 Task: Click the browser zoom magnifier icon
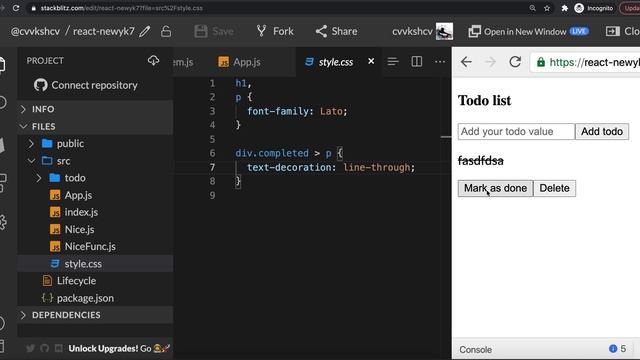click(532, 8)
